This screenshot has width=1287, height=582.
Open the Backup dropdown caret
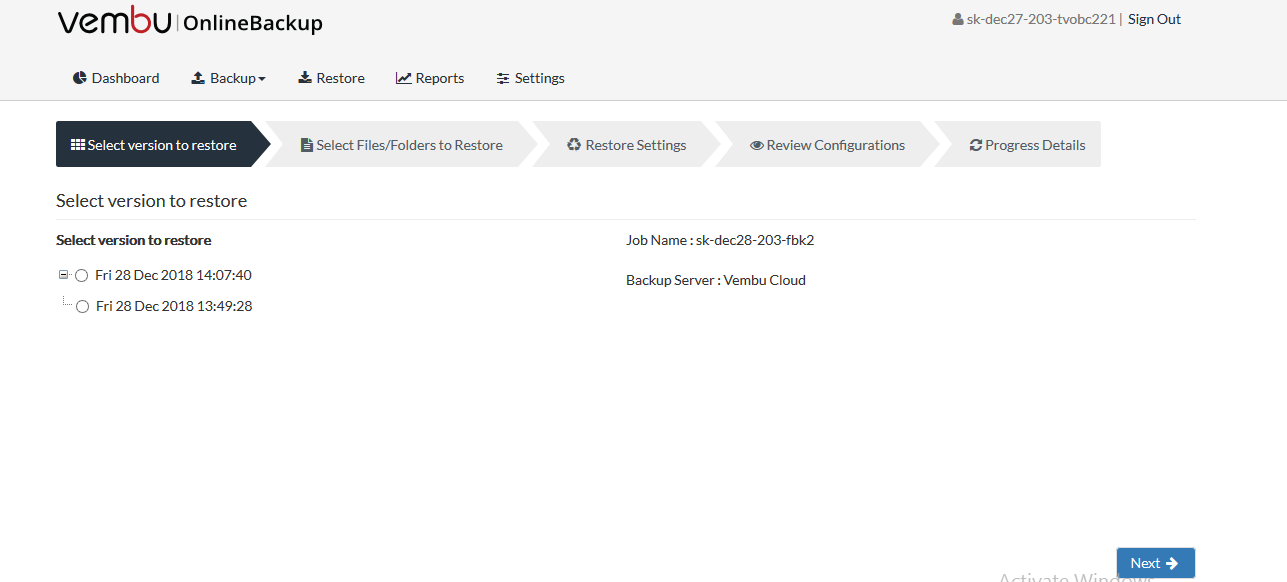[x=262, y=79]
